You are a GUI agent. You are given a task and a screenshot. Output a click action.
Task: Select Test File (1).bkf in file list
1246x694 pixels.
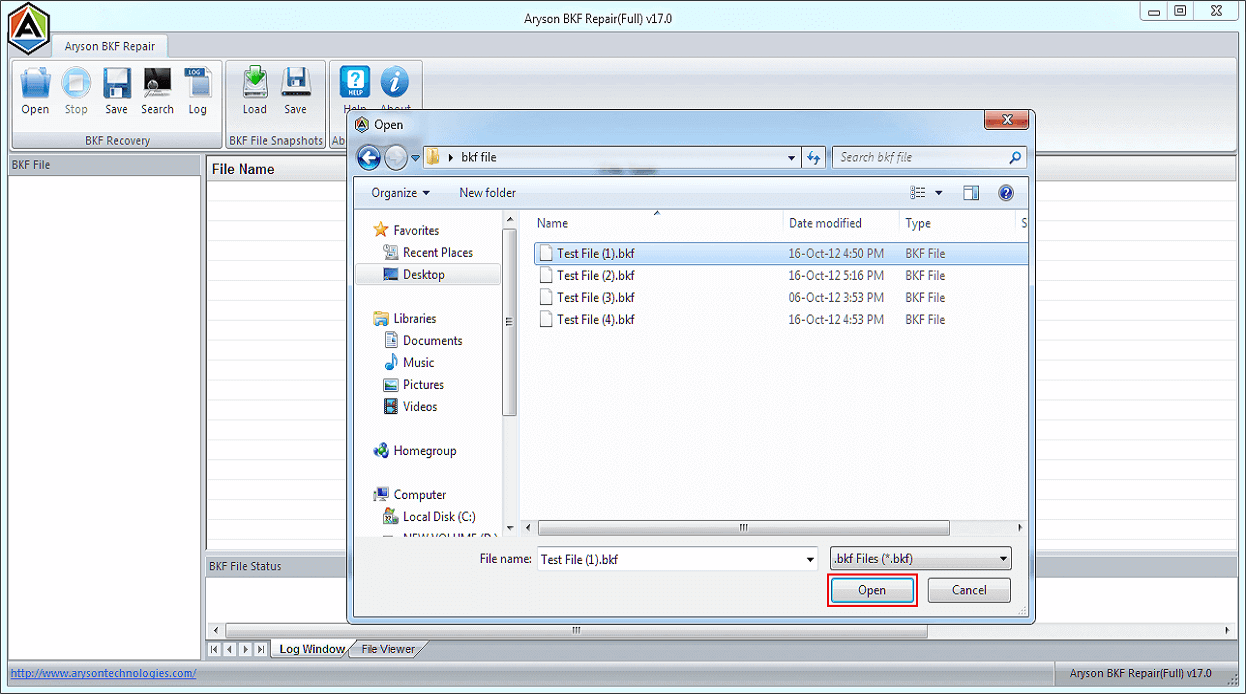pos(780,253)
